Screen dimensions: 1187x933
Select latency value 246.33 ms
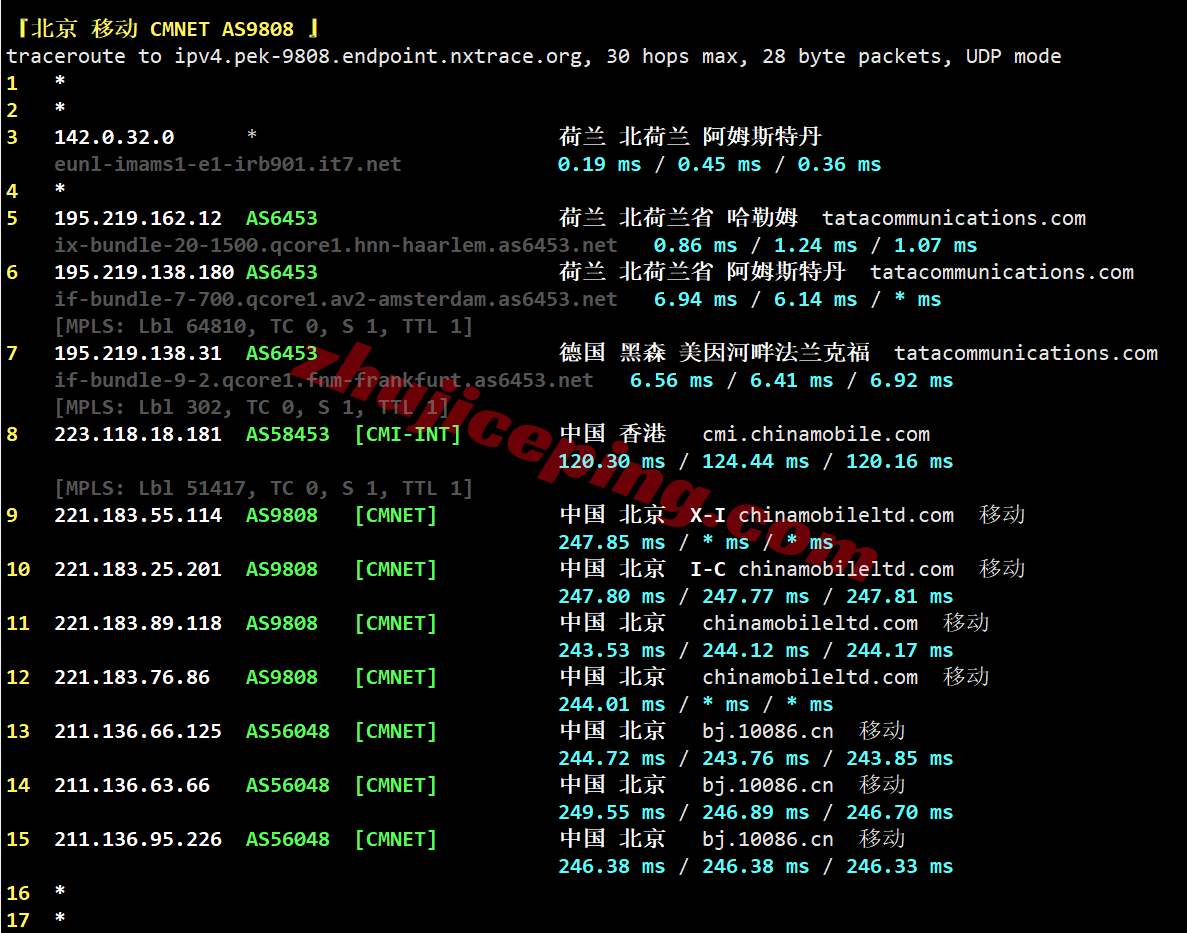899,866
